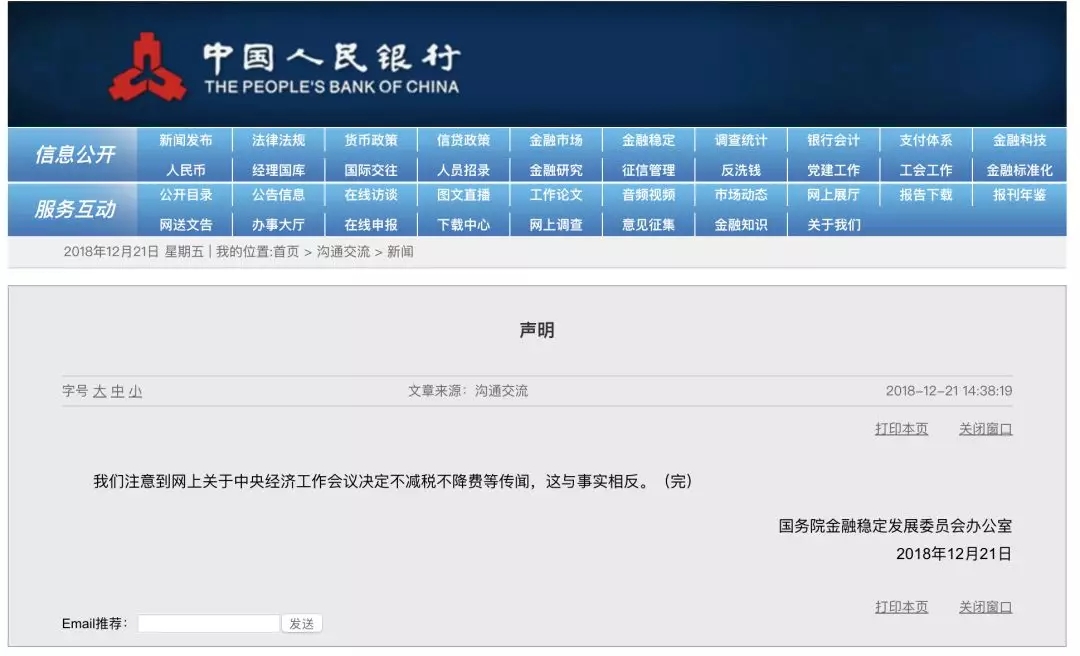1080x656 pixels.
Task: Open 音频视频 section
Action: click(648, 195)
